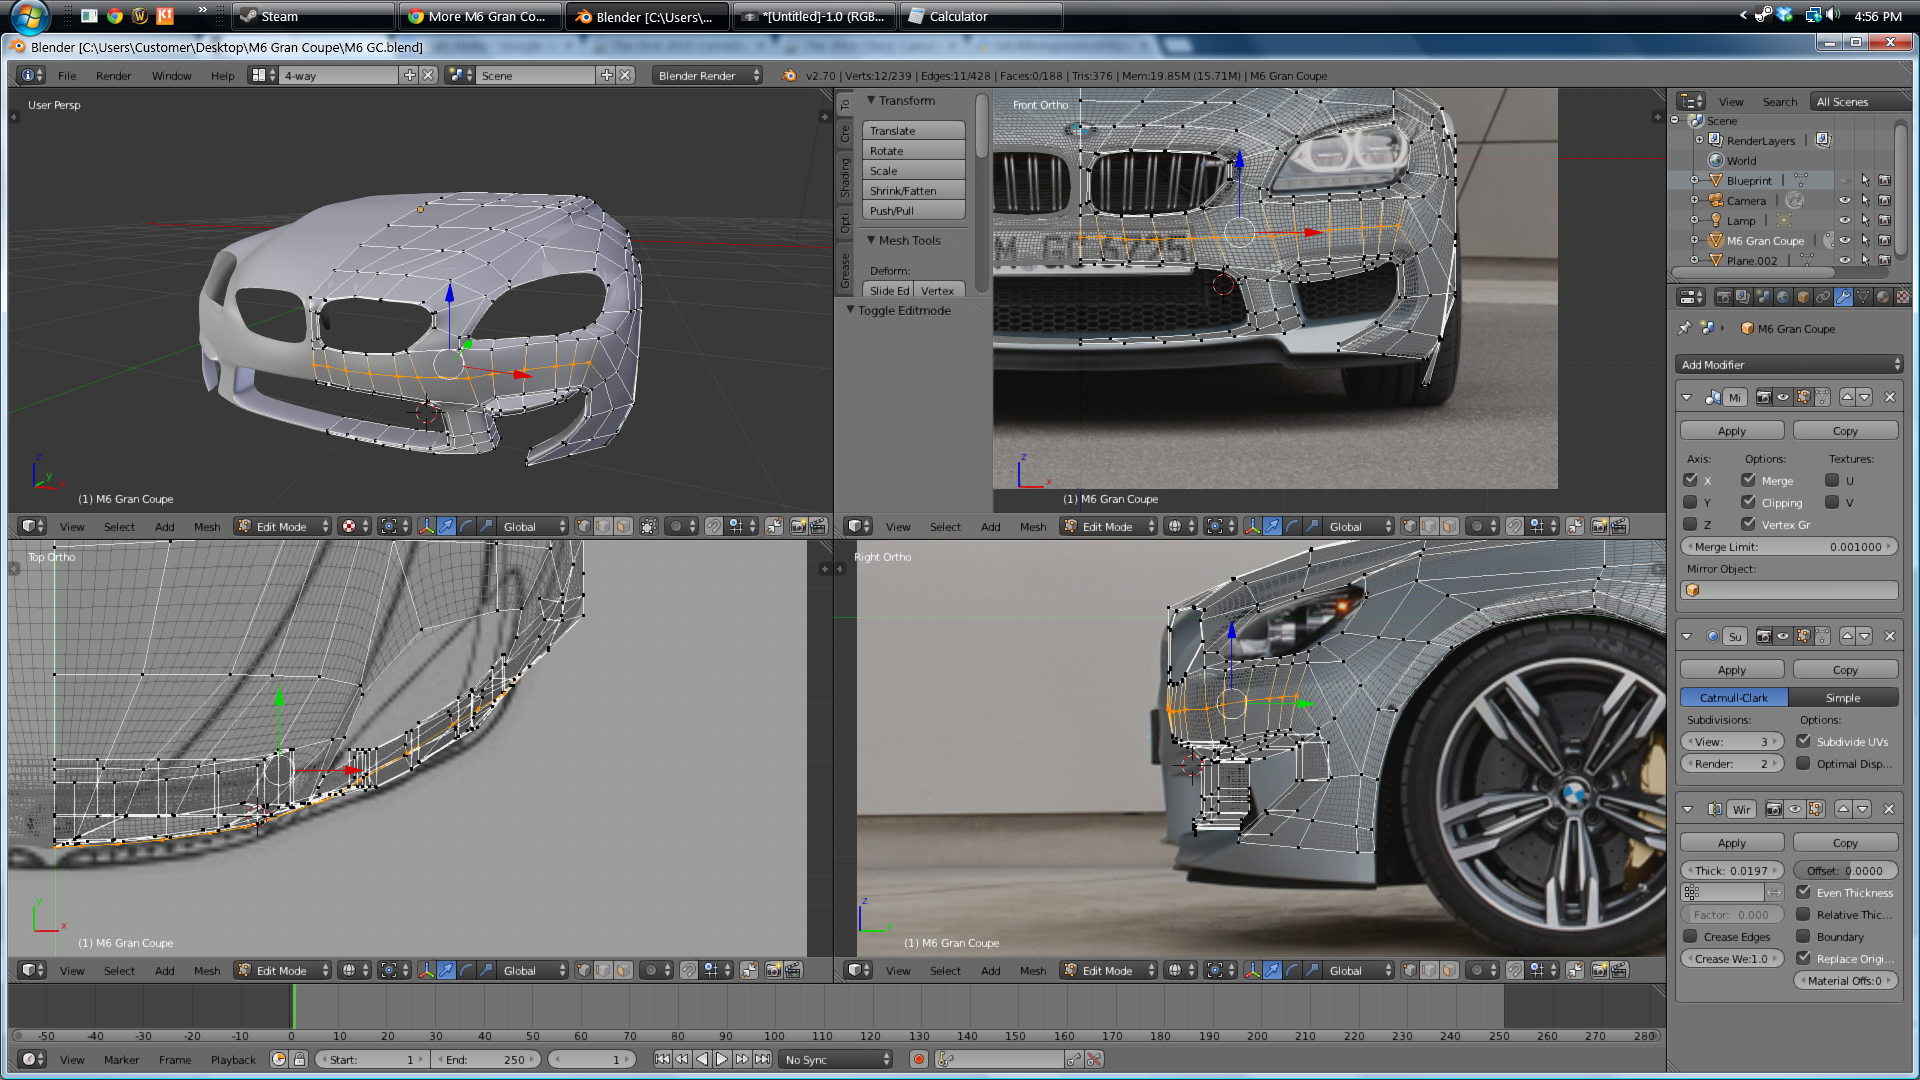Open the Modifiers tab wrench icon
Screen dimensions: 1920x1080
(1843, 297)
